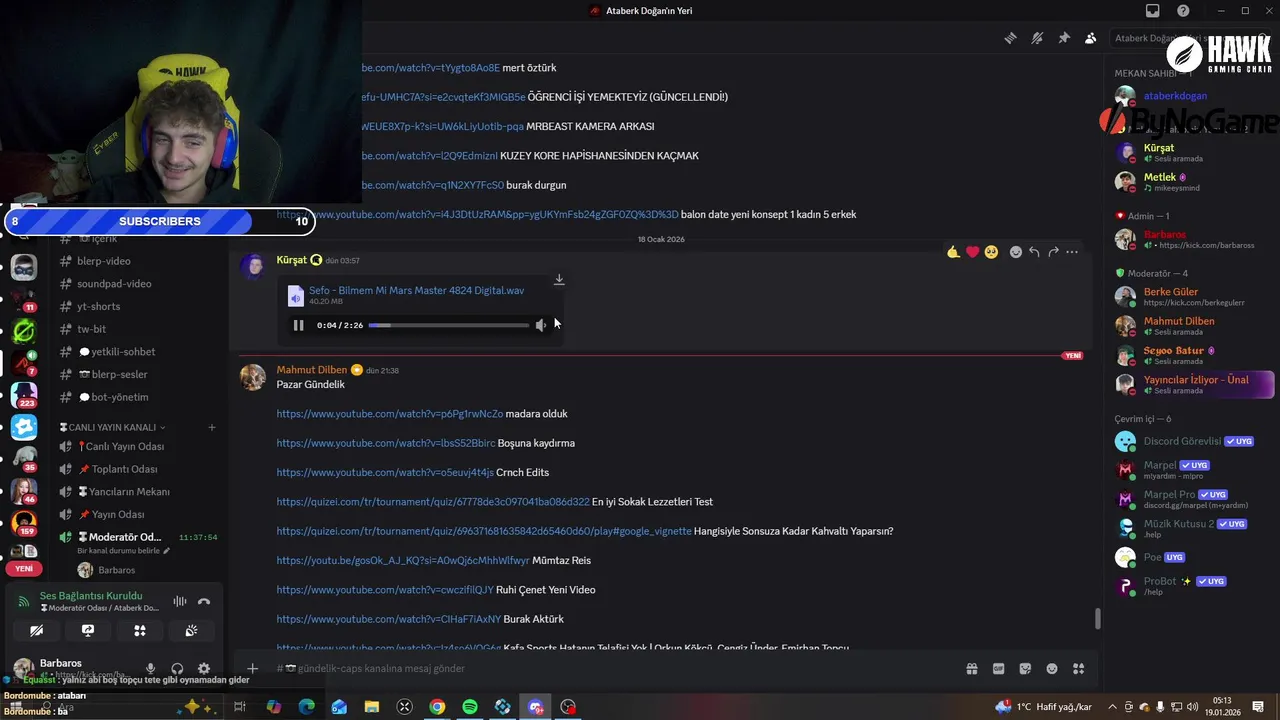
Task: Open the Windows notification center
Action: pos(1258,707)
